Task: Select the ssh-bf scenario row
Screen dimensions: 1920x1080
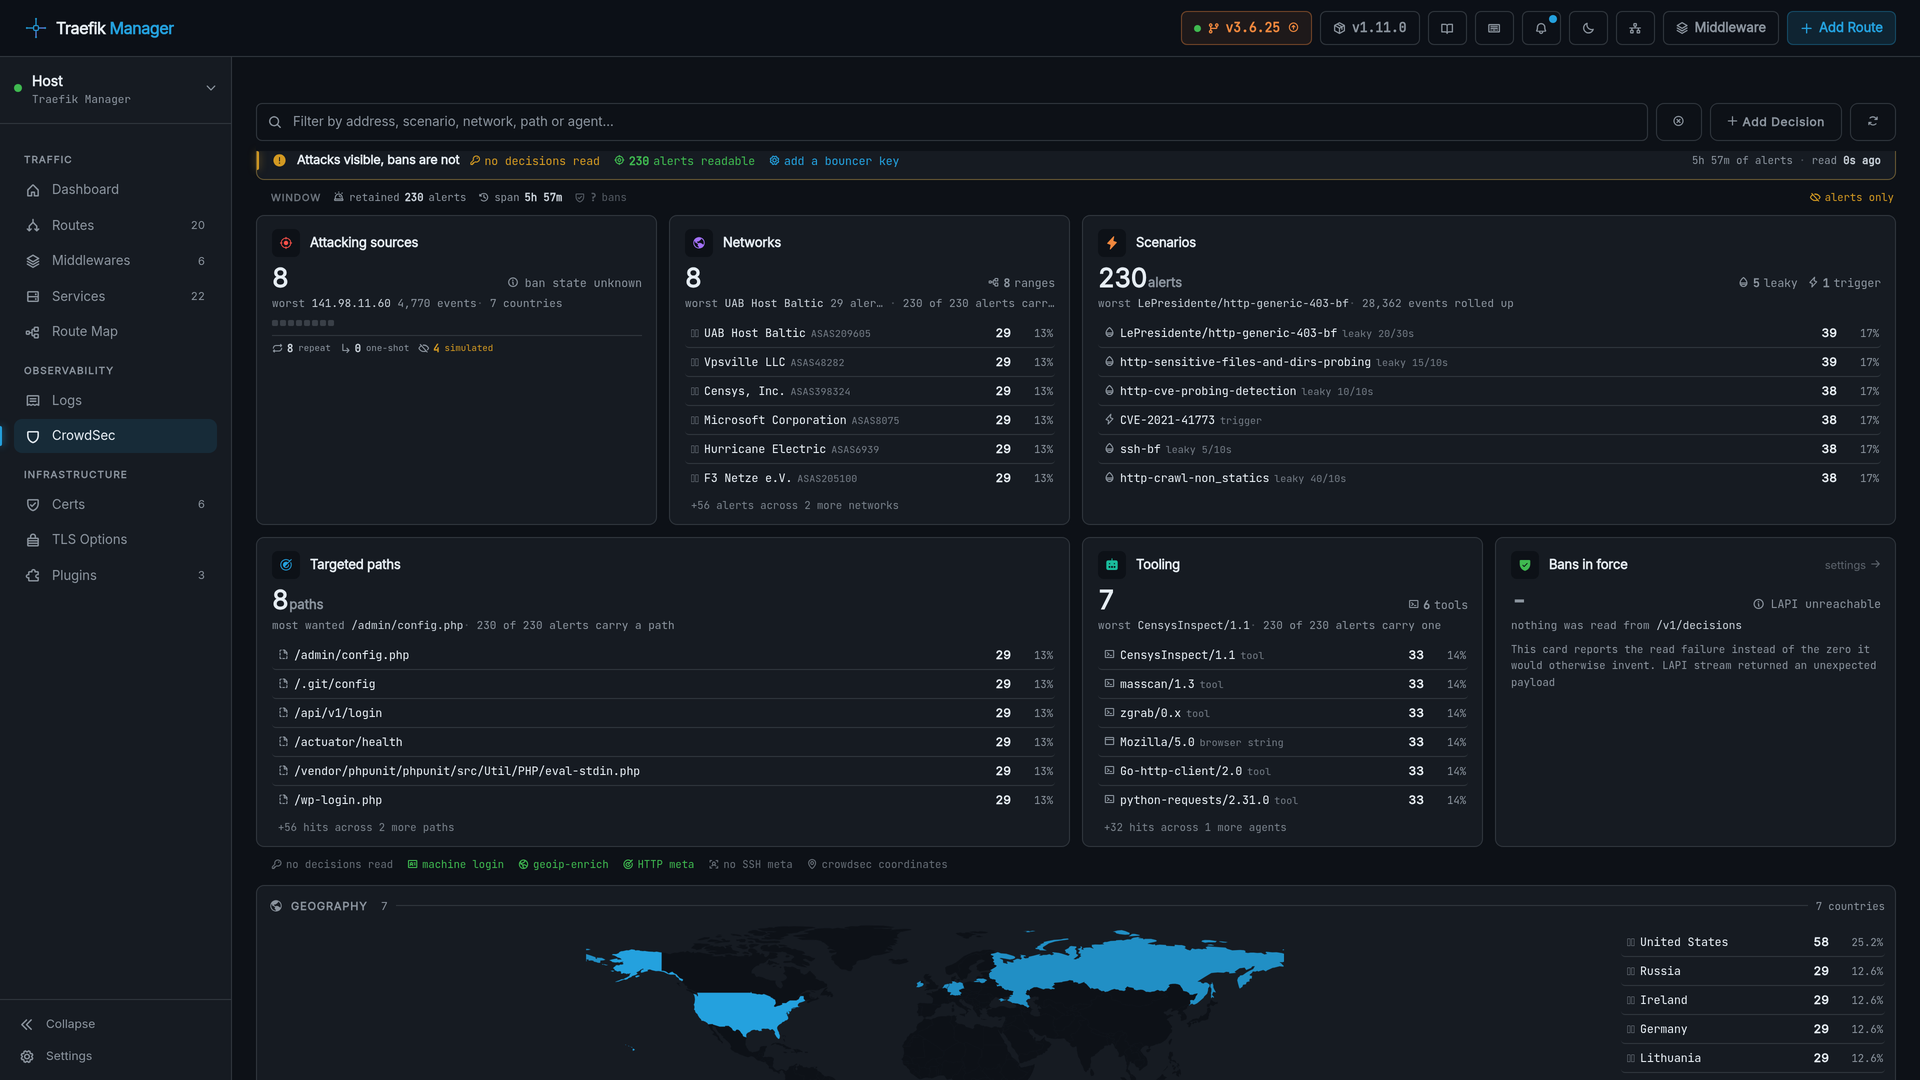Action: tap(1490, 450)
